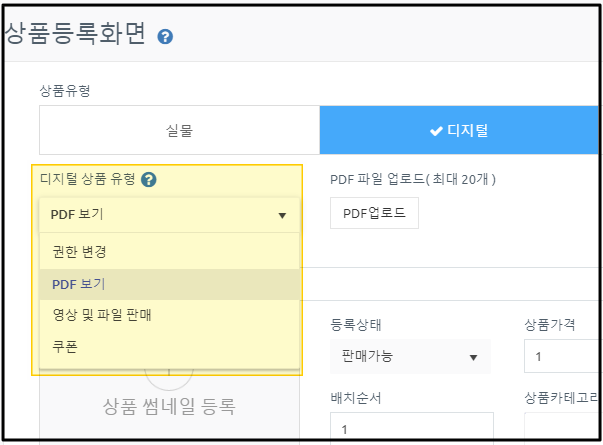Click the arrow beside 판매가능

pyautogui.click(x=473, y=357)
